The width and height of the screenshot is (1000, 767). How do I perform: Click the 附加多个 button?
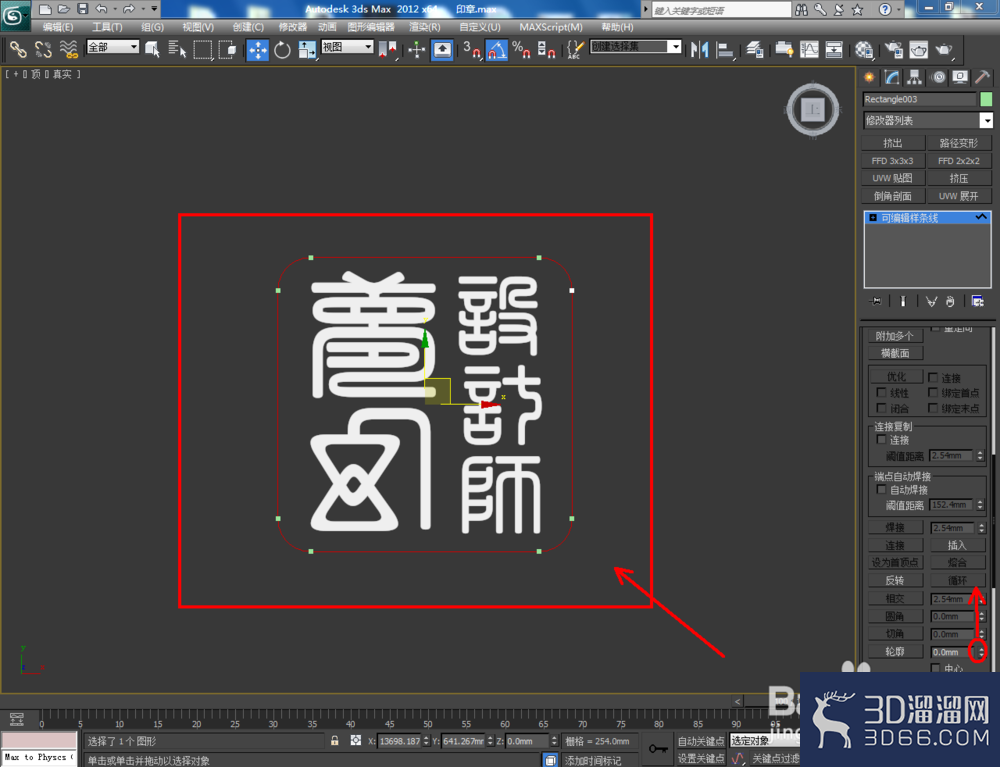pyautogui.click(x=894, y=336)
